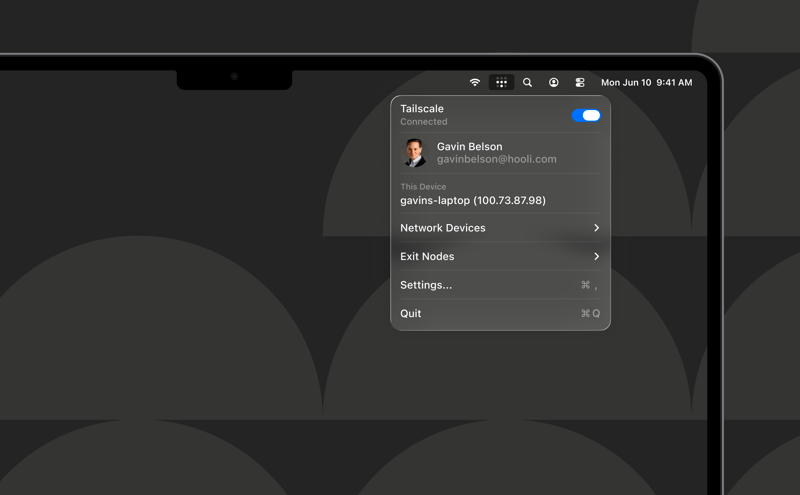This screenshot has width=800, height=495.
Task: Open Spotlight search magnifier icon
Action: click(x=528, y=82)
